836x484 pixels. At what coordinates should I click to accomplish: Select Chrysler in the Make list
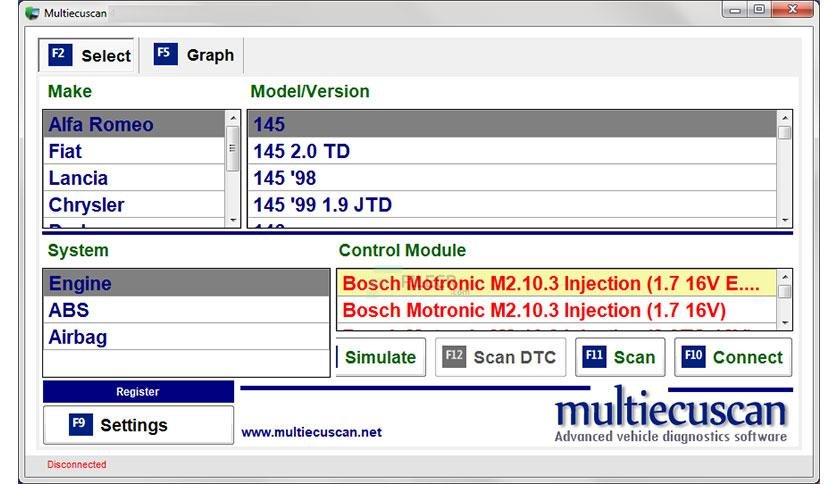pyautogui.click(x=134, y=204)
